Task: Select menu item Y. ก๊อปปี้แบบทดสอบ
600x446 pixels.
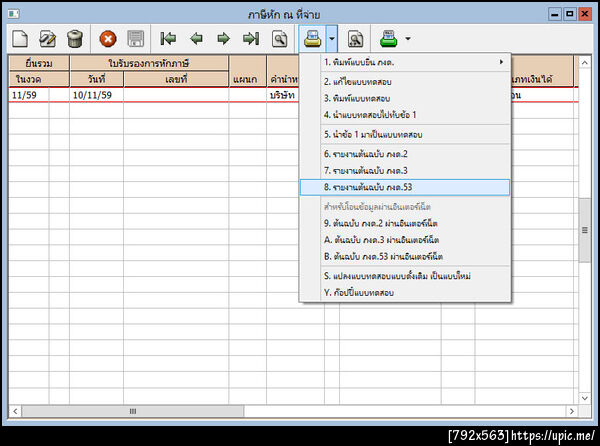Action: (406, 292)
